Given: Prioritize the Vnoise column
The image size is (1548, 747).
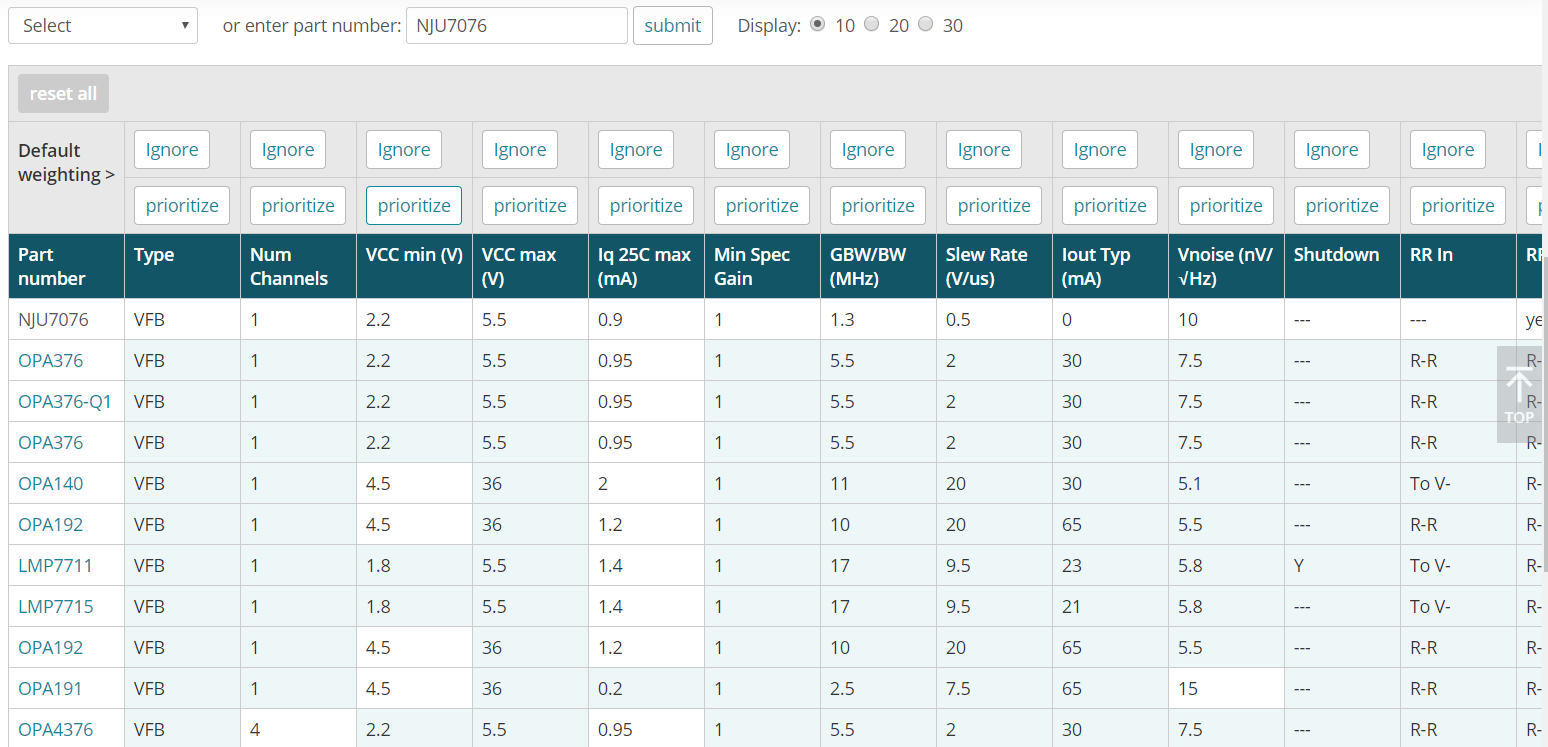Looking at the screenshot, I should click(x=1226, y=206).
